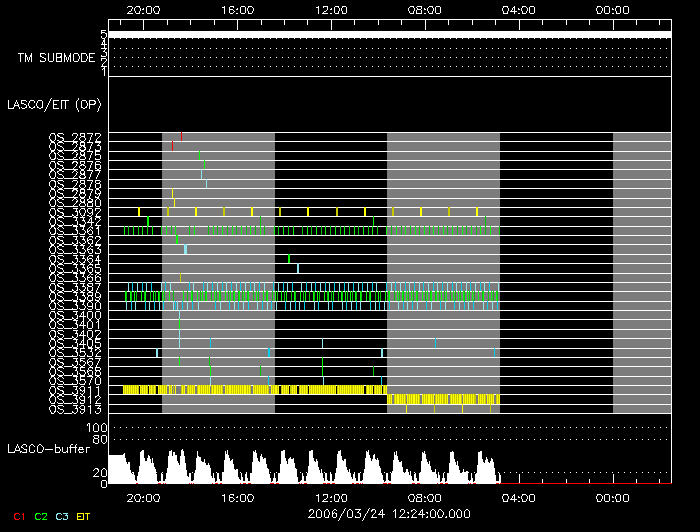This screenshot has width=700, height=532.
Task: Click the OS_3913 row label
Action: (x=75, y=409)
